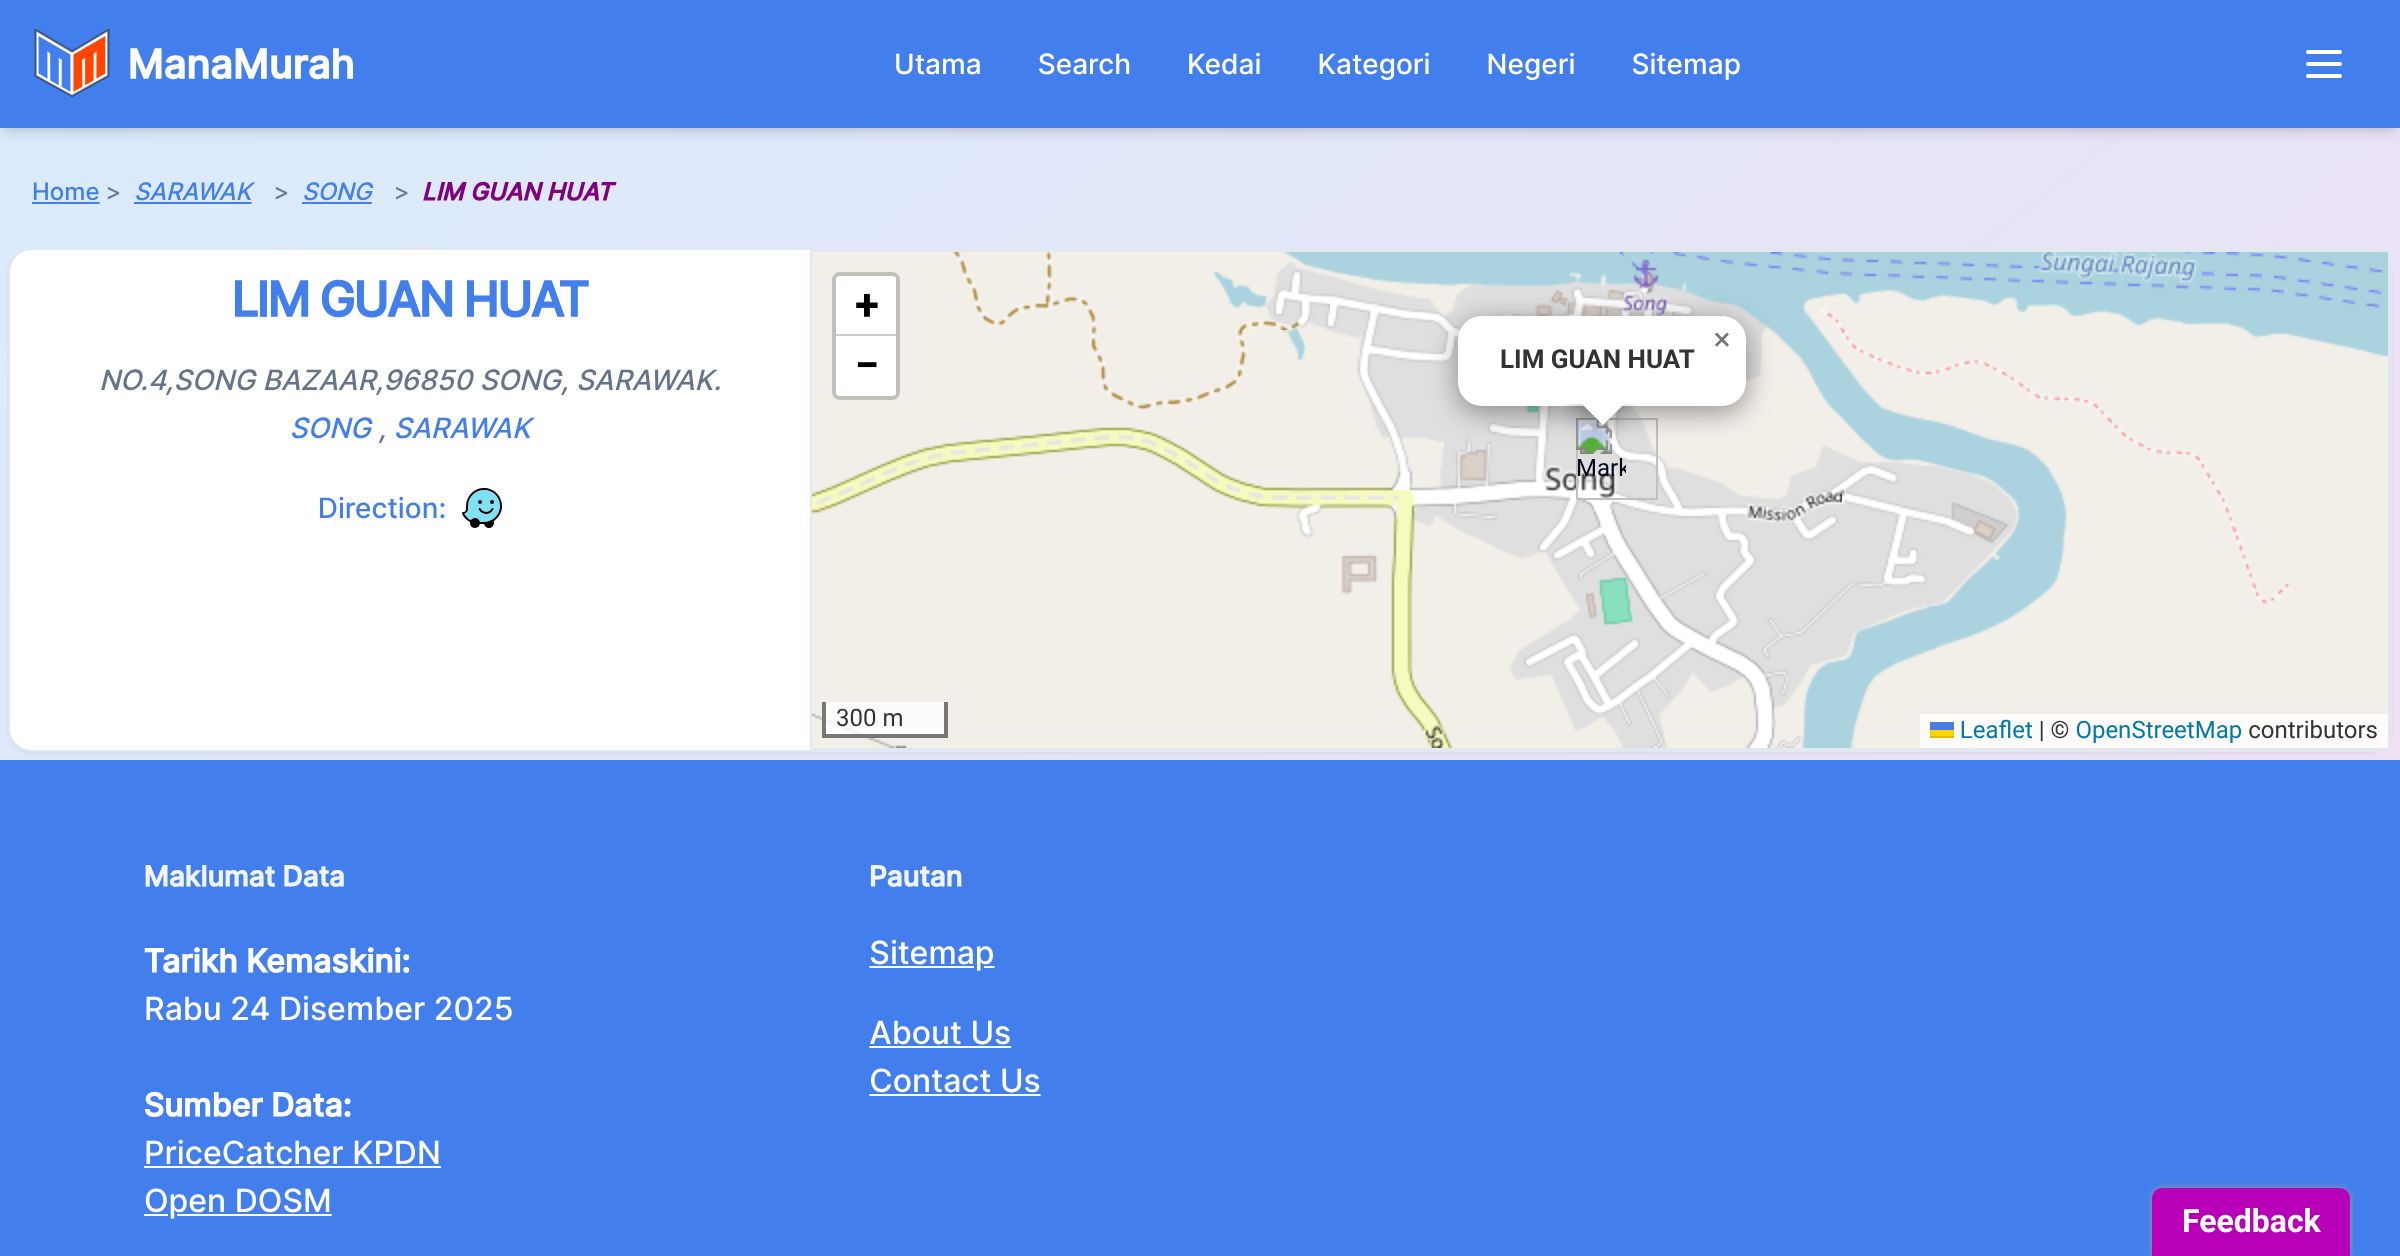Close the LIM GUAN HUAT map popup
The image size is (2400, 1256).
pyautogui.click(x=1721, y=340)
